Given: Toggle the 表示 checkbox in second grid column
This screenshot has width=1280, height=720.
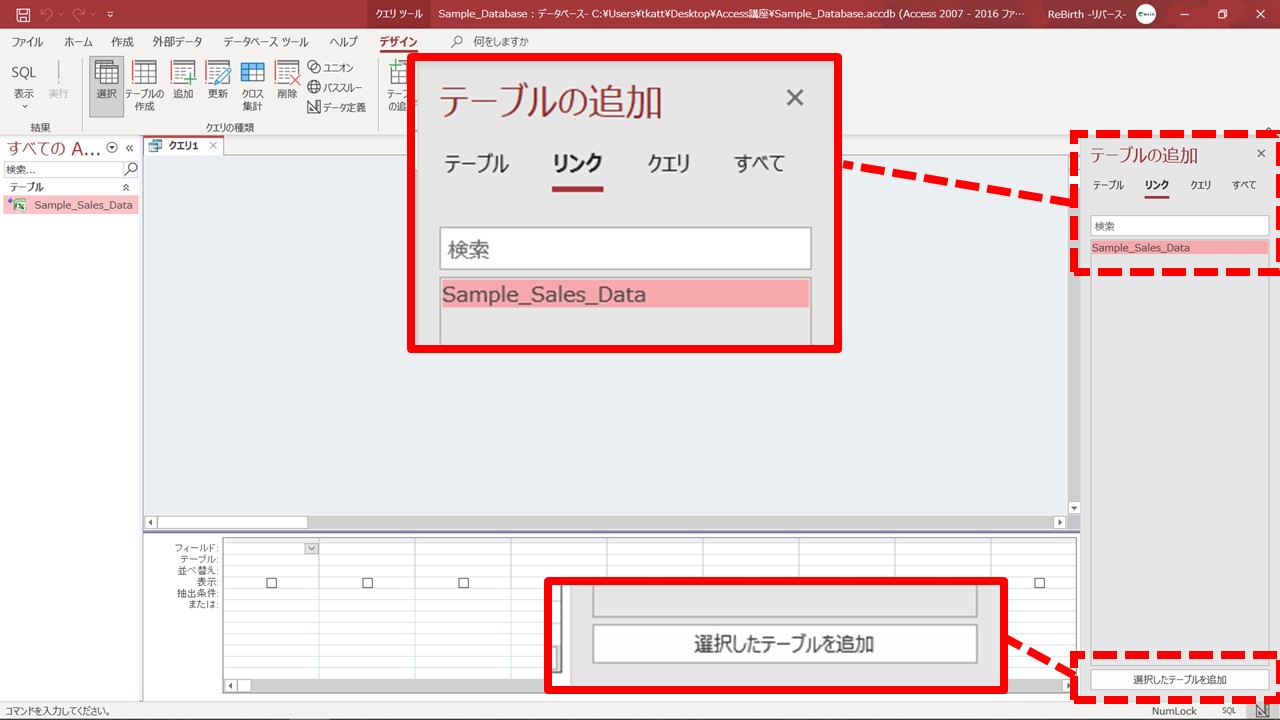Looking at the screenshot, I should [367, 583].
